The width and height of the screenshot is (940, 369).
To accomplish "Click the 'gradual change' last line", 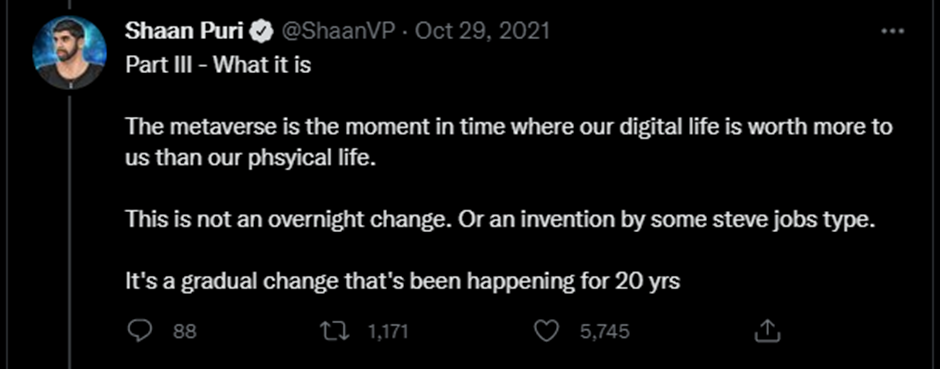I will (403, 281).
